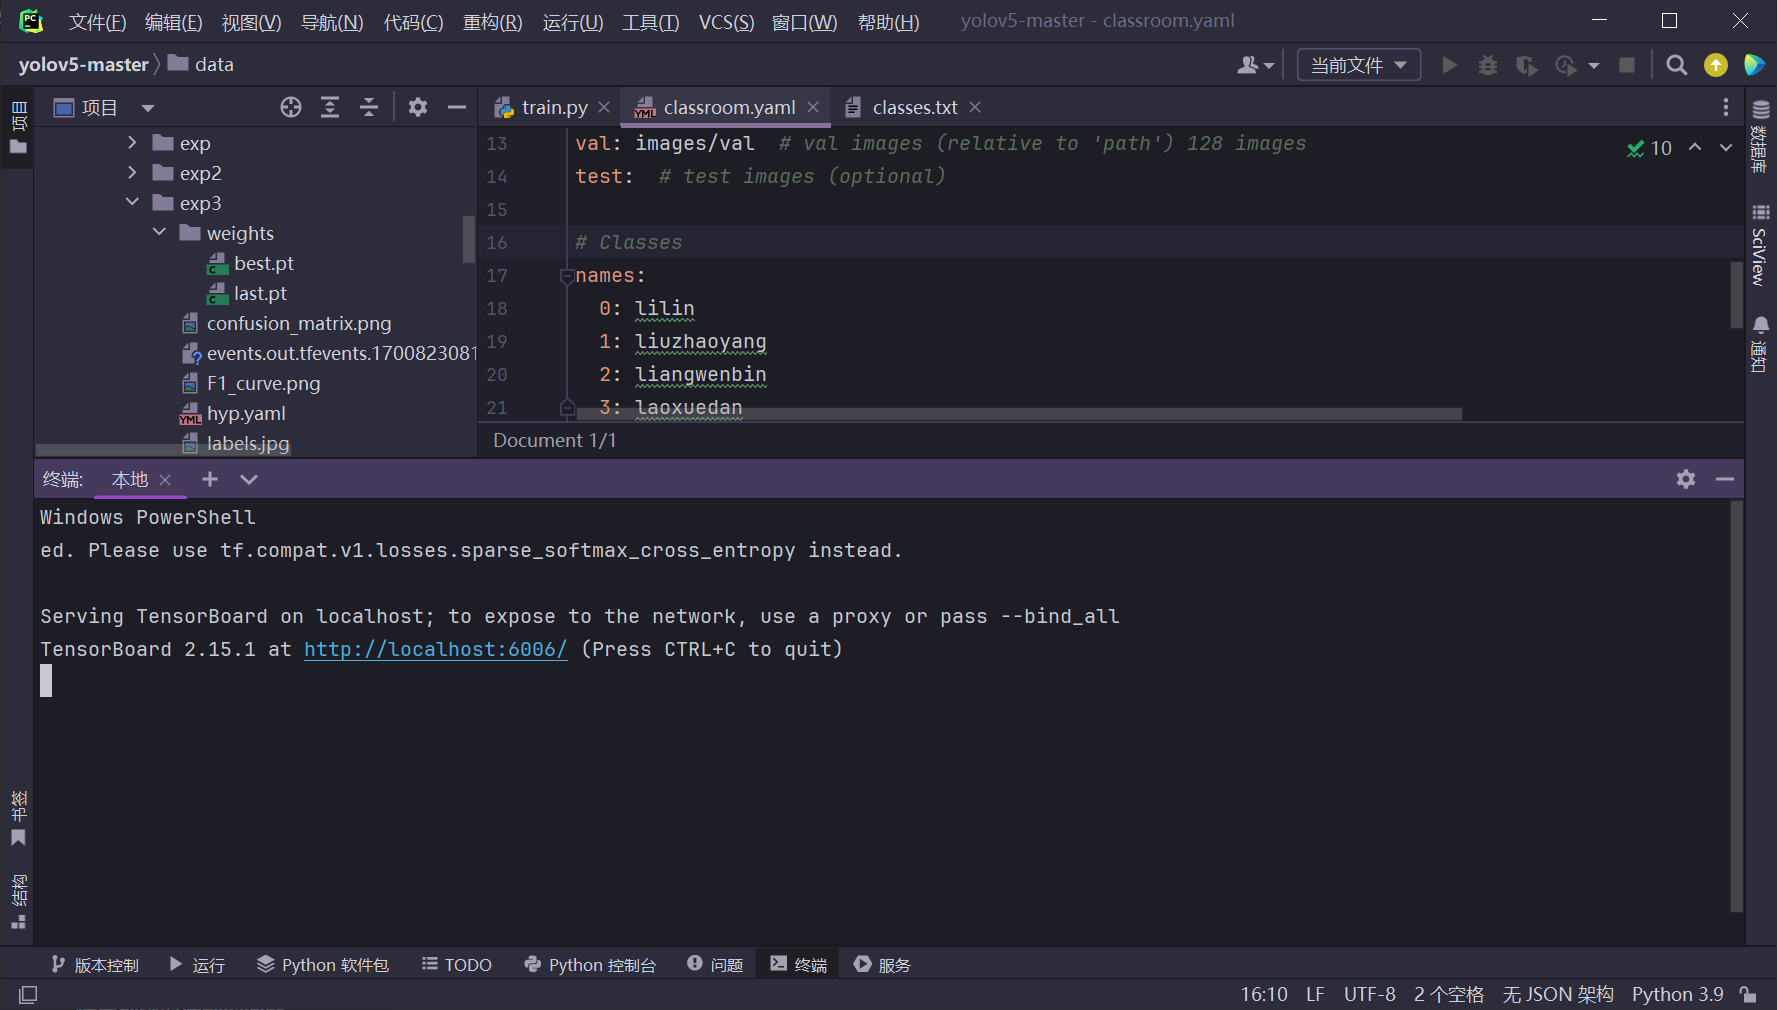Close the classroom.yaml tab
The width and height of the screenshot is (1777, 1010).
click(813, 107)
